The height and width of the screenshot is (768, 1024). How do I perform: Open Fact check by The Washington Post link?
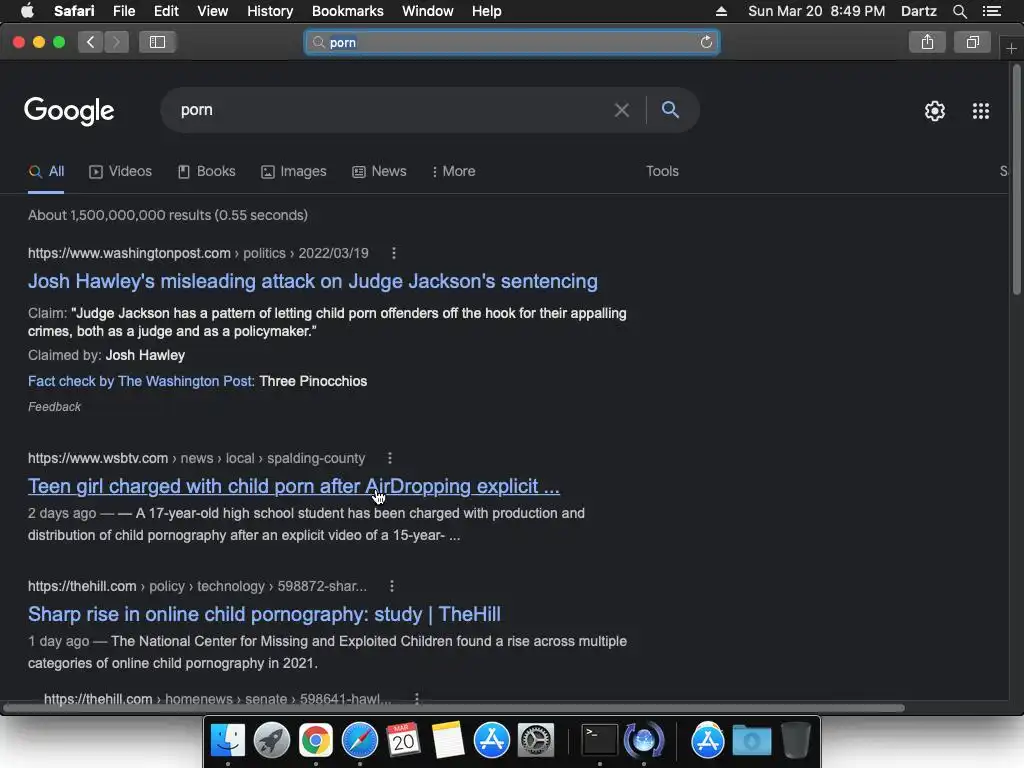[x=141, y=381]
